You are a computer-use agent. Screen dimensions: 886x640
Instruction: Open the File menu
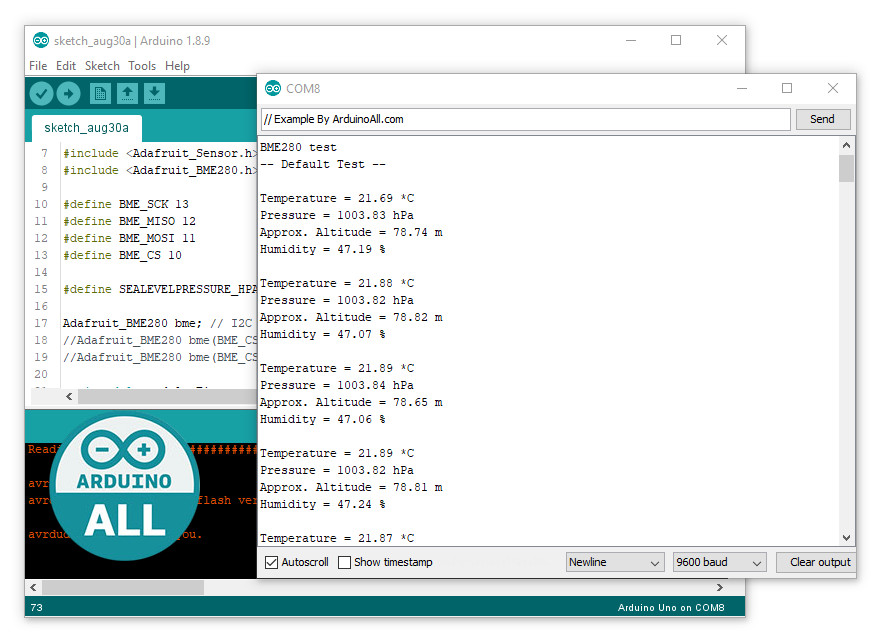point(38,66)
